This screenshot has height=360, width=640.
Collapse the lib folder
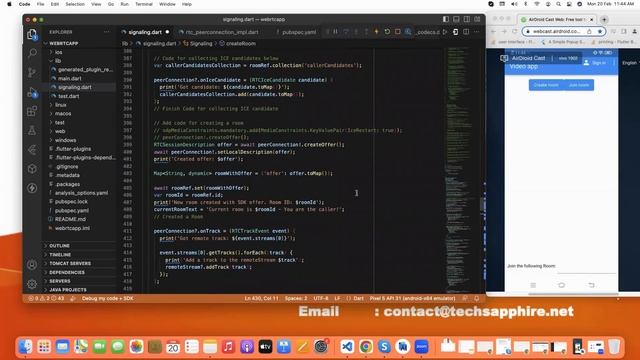(58, 61)
